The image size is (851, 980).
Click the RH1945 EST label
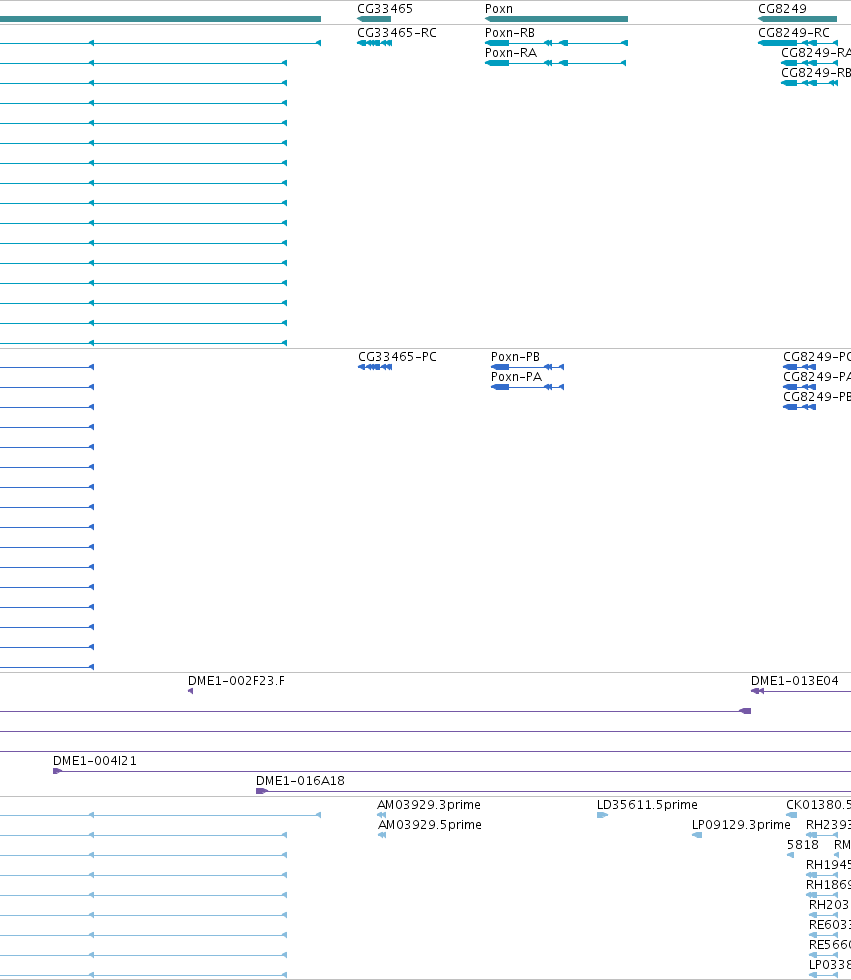[x=829, y=865]
